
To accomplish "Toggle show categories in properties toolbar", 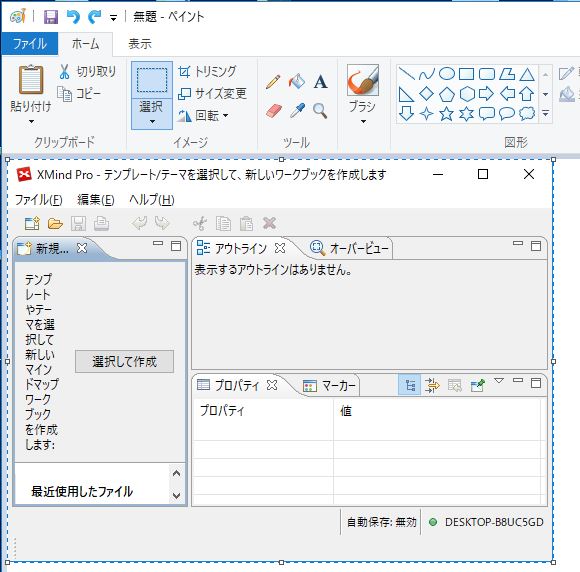I will coord(410,385).
